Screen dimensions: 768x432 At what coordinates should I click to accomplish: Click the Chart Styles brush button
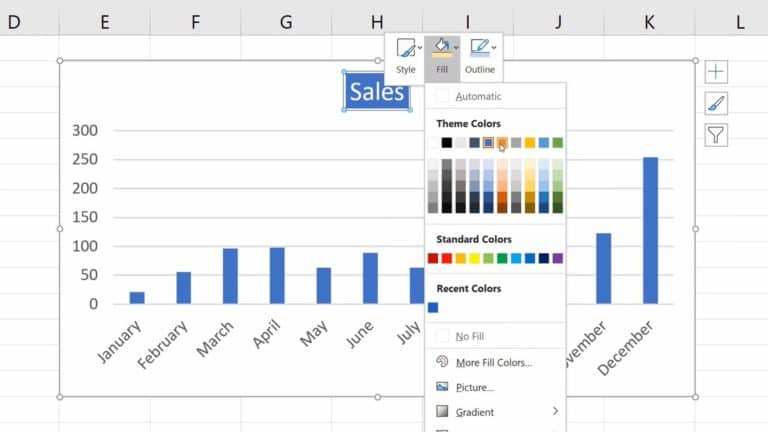(716, 103)
